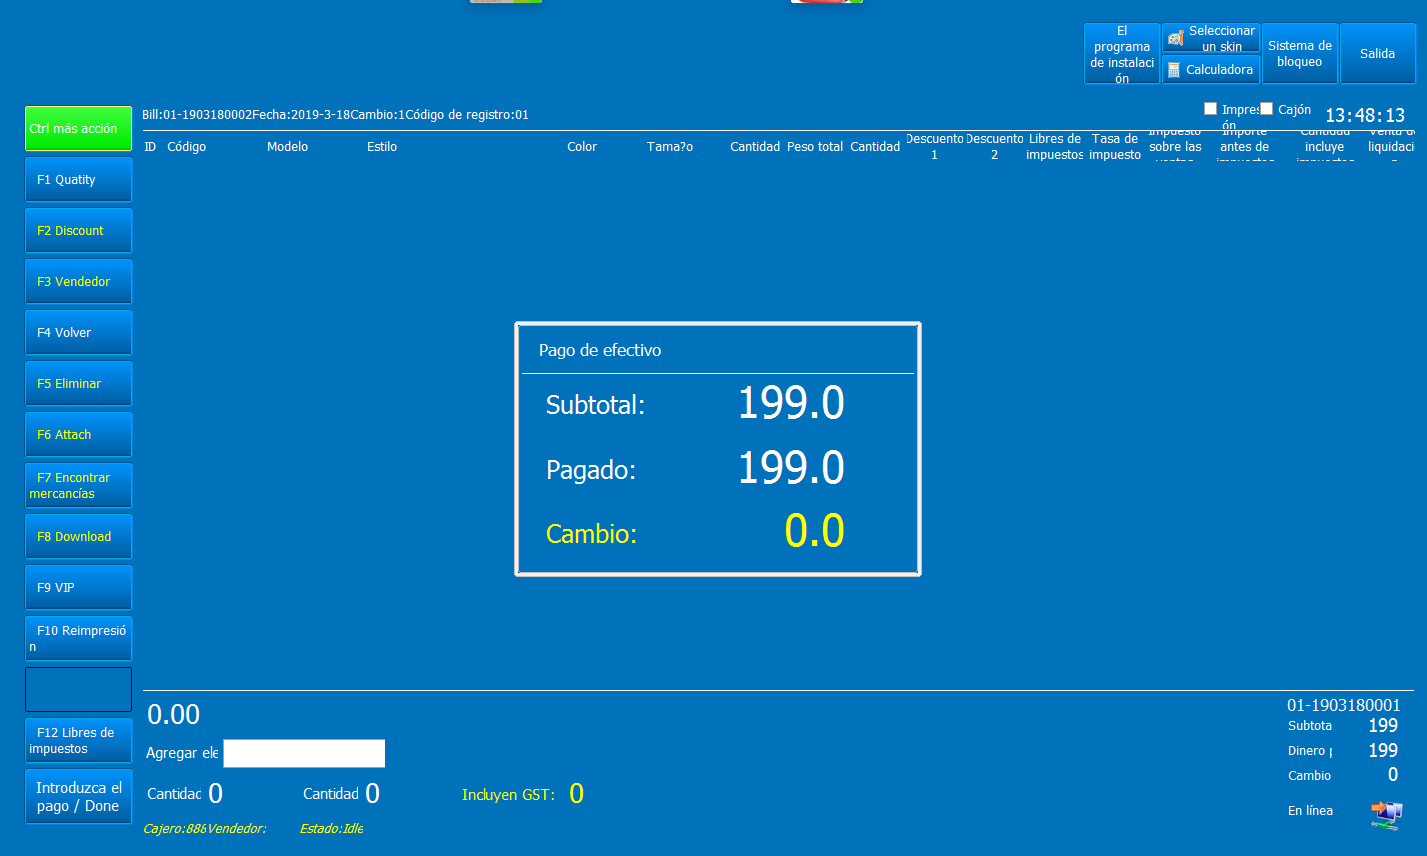The height and width of the screenshot is (856, 1427).
Task: Select the Modelo column header
Action: click(x=288, y=147)
